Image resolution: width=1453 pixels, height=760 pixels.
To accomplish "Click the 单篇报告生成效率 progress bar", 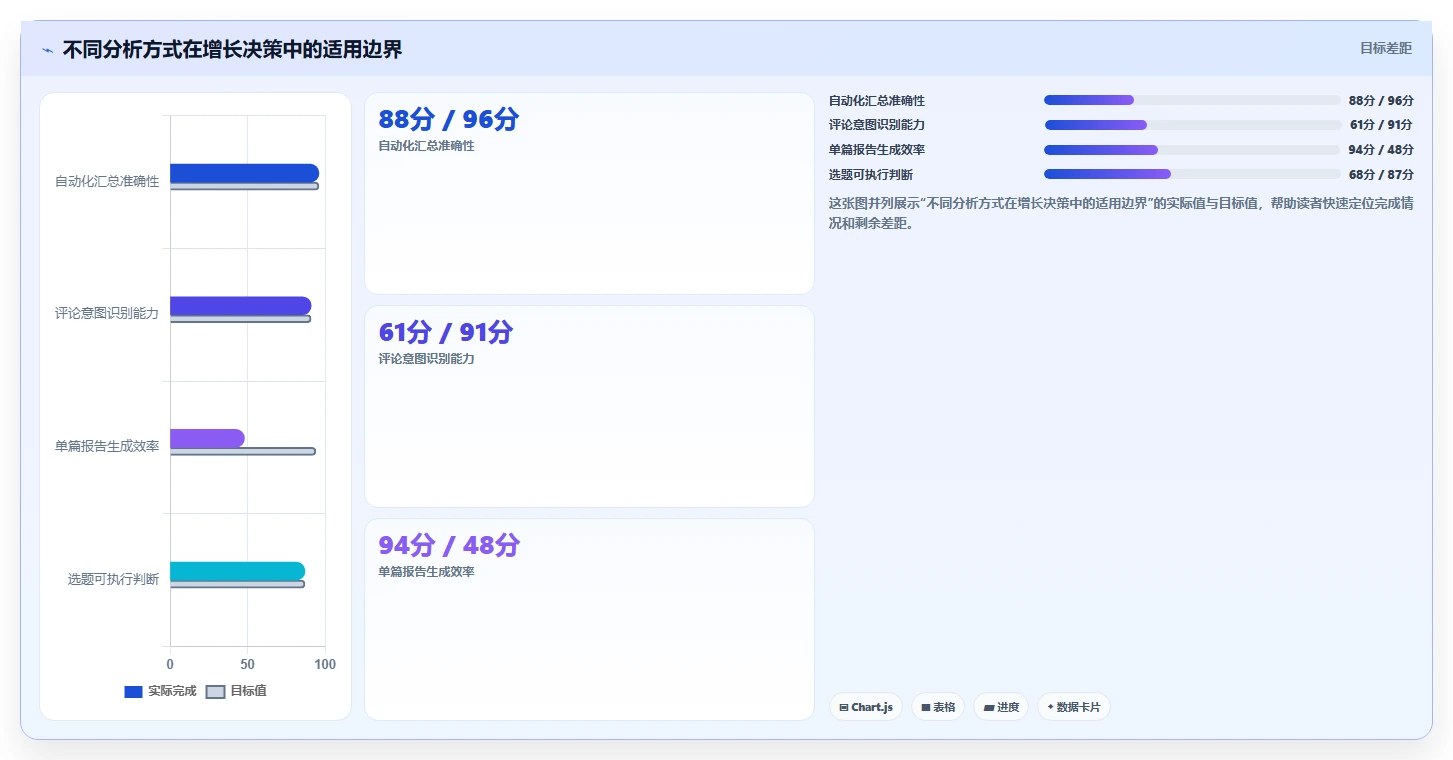I will (x=1192, y=150).
